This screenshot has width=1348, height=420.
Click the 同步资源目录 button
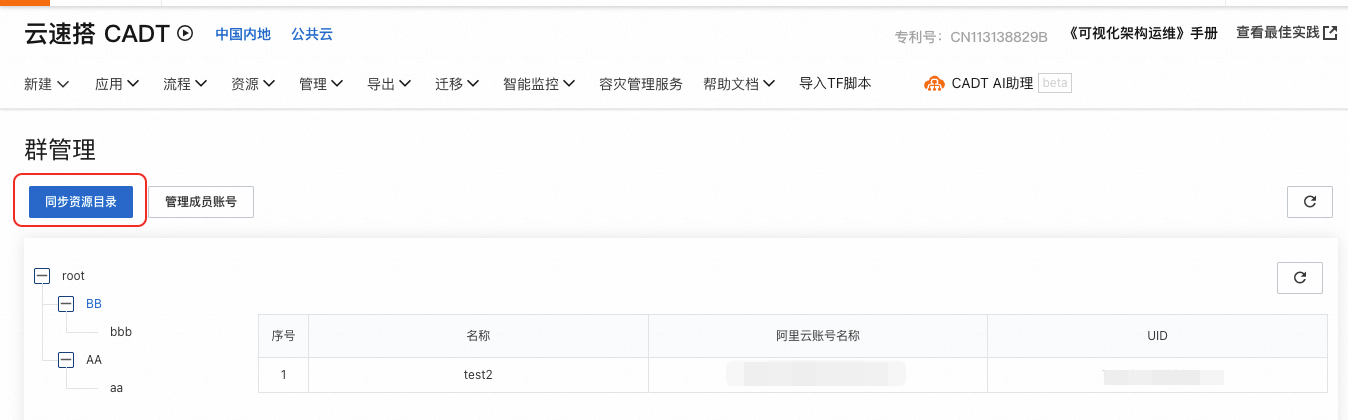[x=81, y=201]
